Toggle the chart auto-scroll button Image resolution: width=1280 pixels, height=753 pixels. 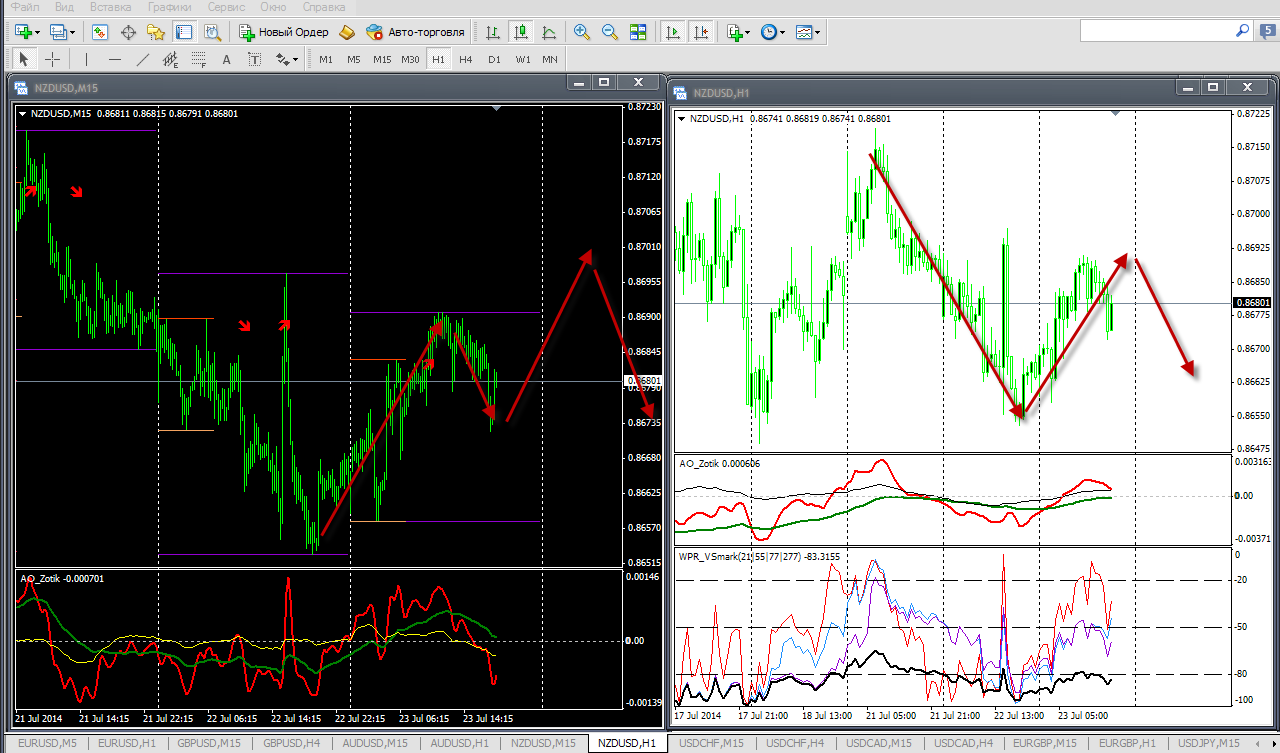click(x=673, y=32)
